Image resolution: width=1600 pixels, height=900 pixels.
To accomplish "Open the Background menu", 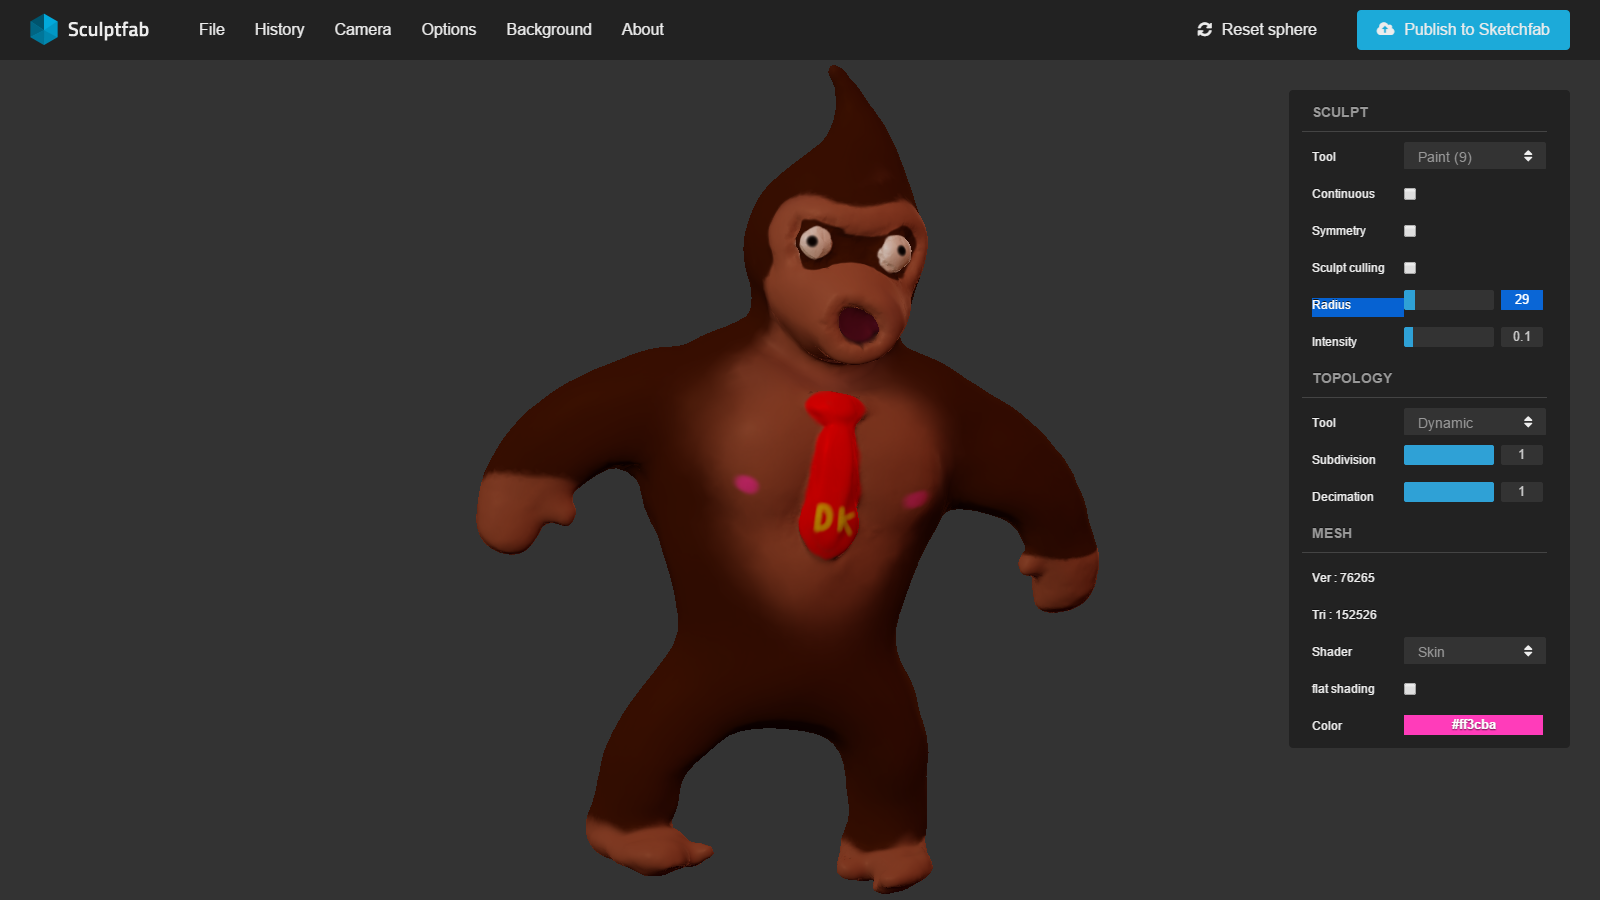I will pyautogui.click(x=549, y=30).
